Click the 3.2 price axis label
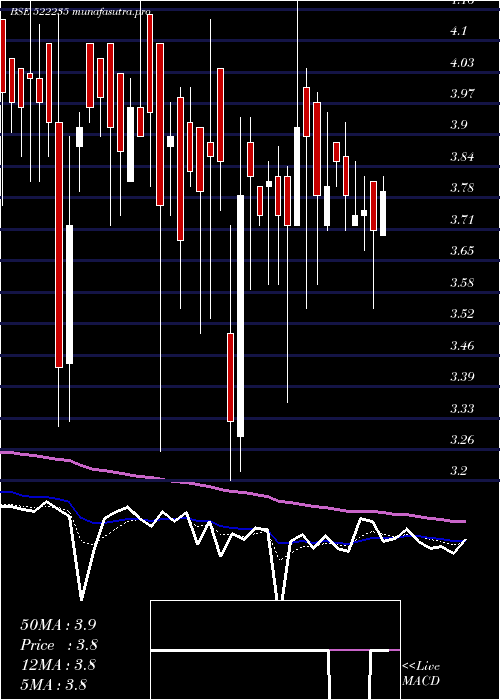 458,471
